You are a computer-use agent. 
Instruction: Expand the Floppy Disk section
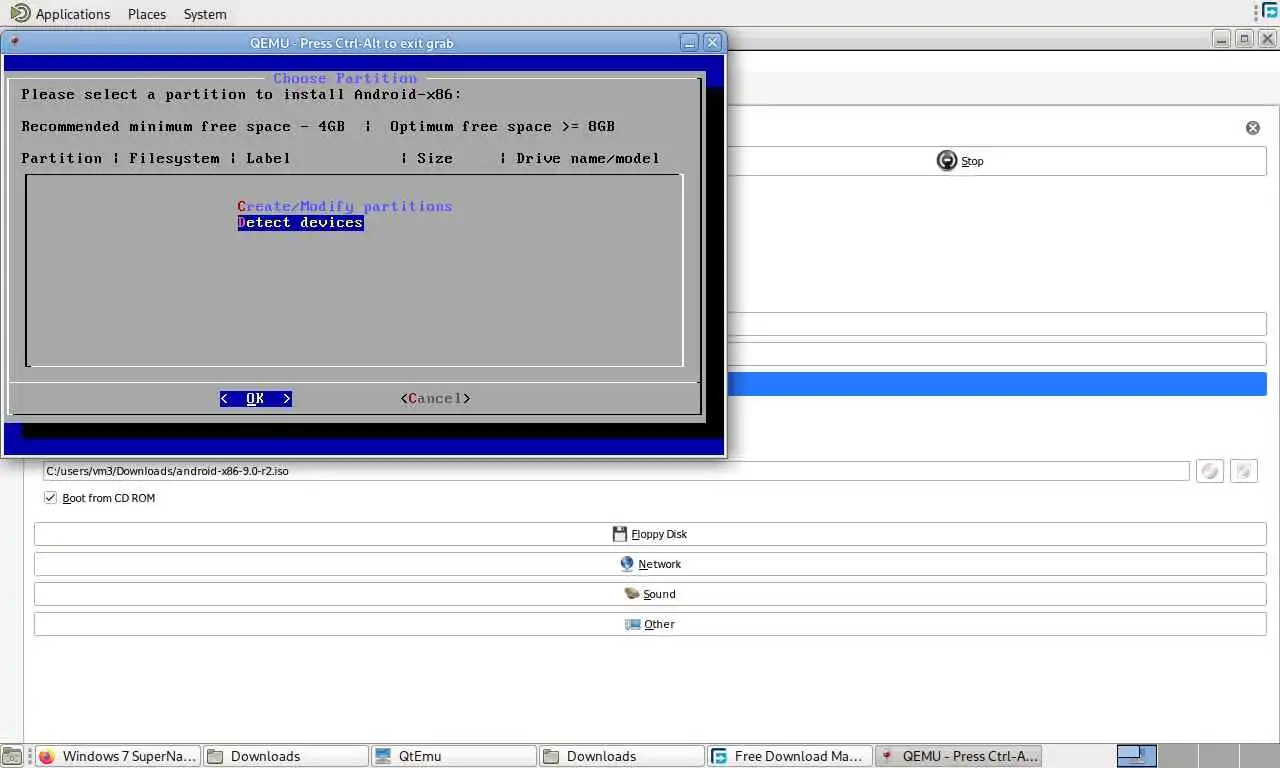pyautogui.click(x=650, y=534)
